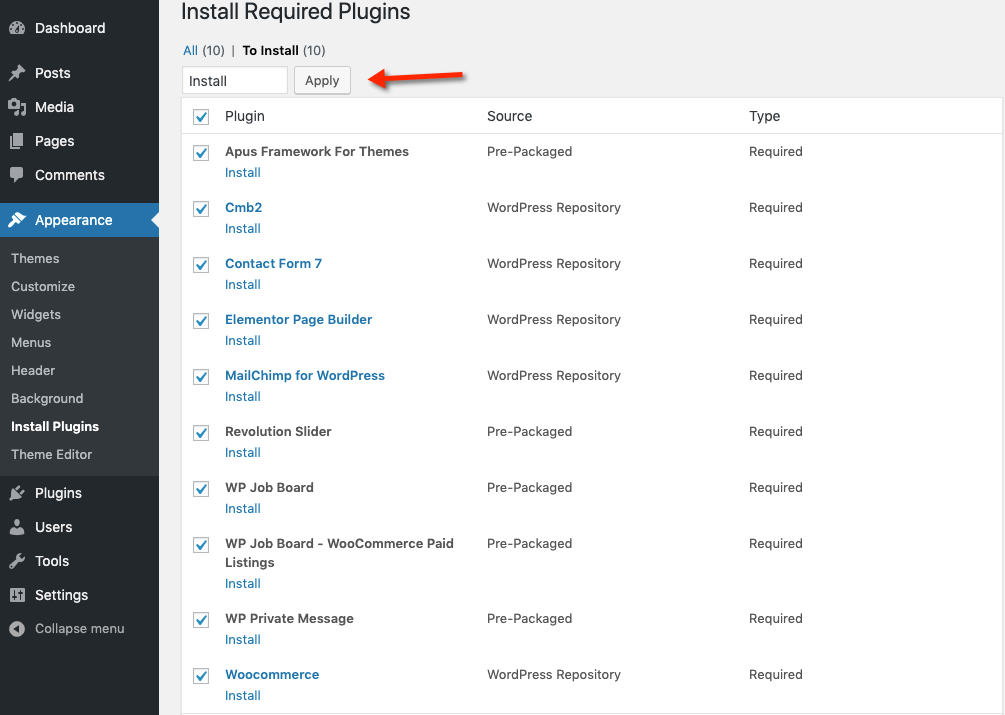The width and height of the screenshot is (1005, 715).
Task: Open the Install bulk action dropdown
Action: (235, 81)
